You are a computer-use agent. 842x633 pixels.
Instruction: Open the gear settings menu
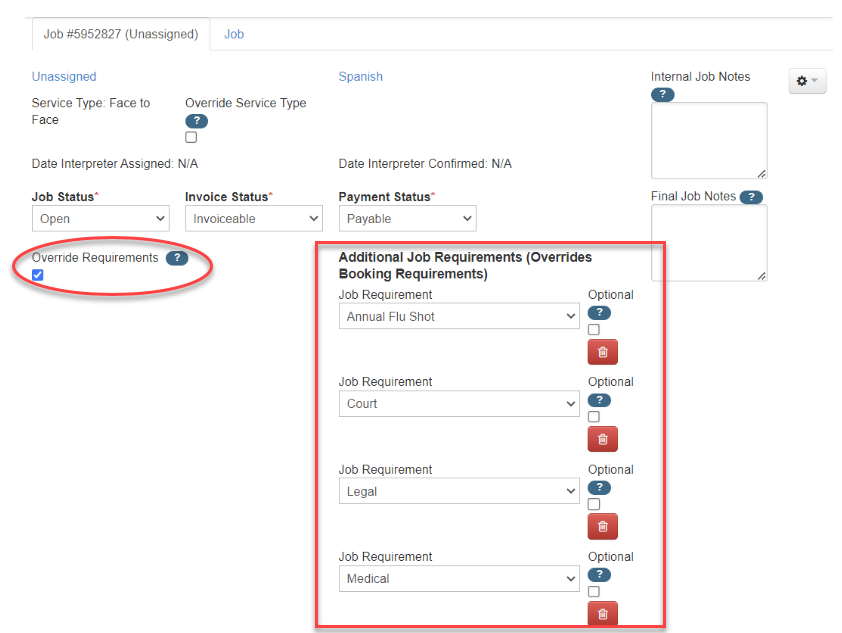(x=807, y=81)
